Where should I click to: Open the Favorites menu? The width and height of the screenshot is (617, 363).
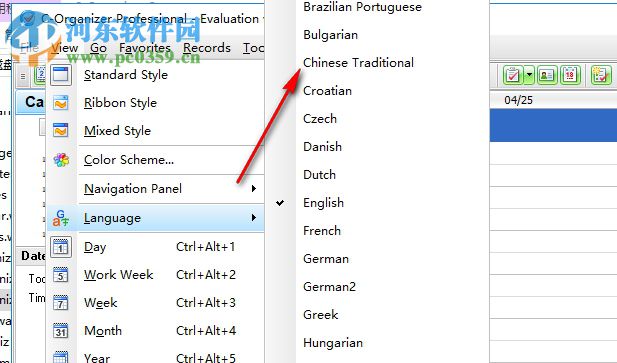145,48
